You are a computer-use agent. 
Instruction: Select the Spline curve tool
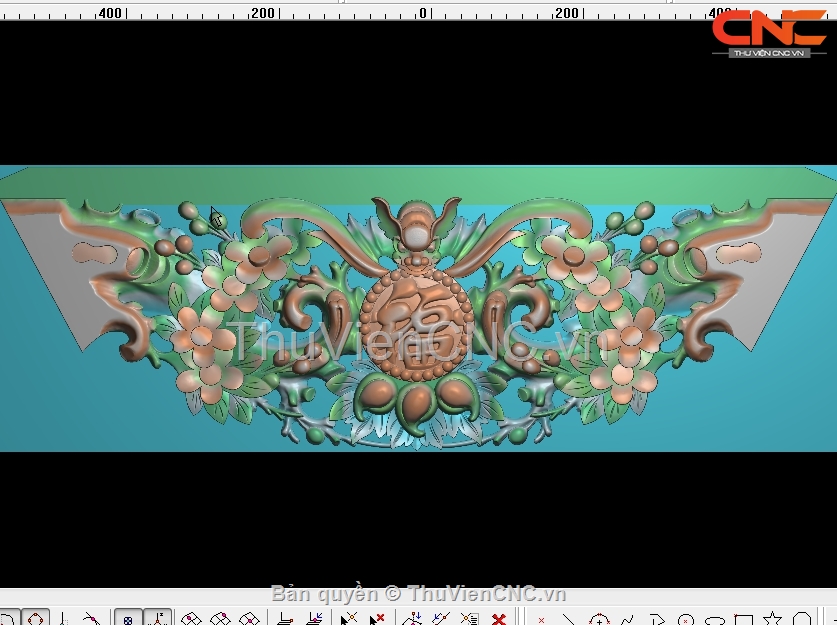[x=627, y=619]
